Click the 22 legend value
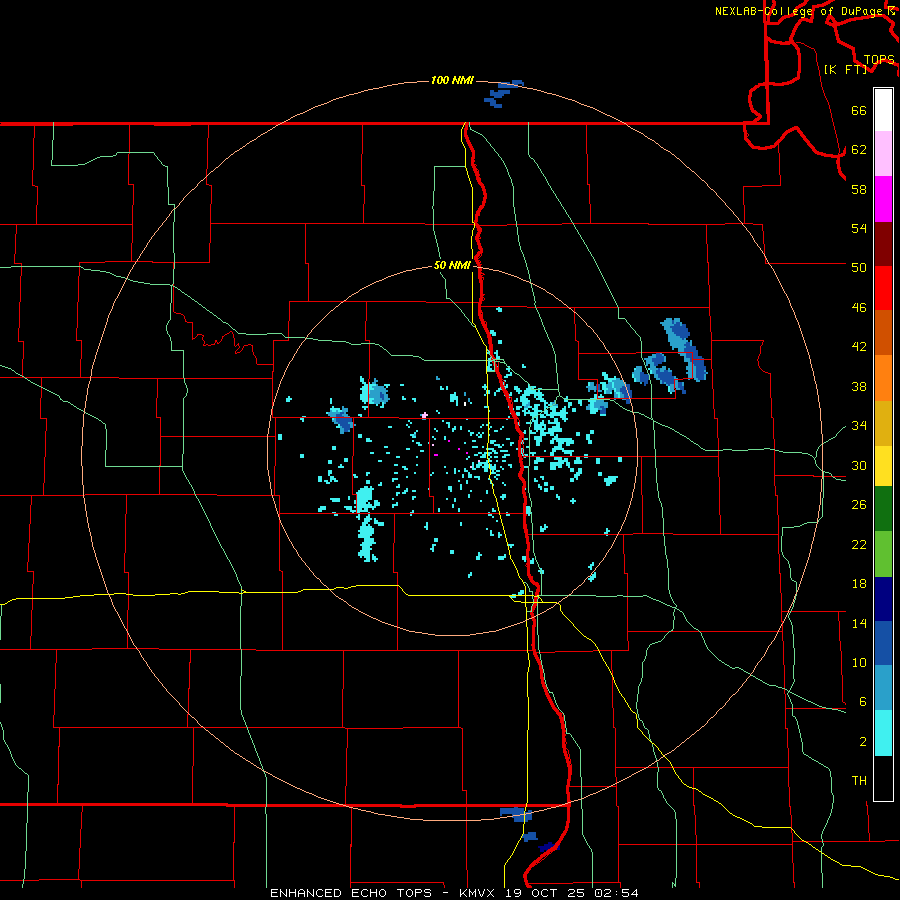The height and width of the screenshot is (900, 900). [859, 544]
